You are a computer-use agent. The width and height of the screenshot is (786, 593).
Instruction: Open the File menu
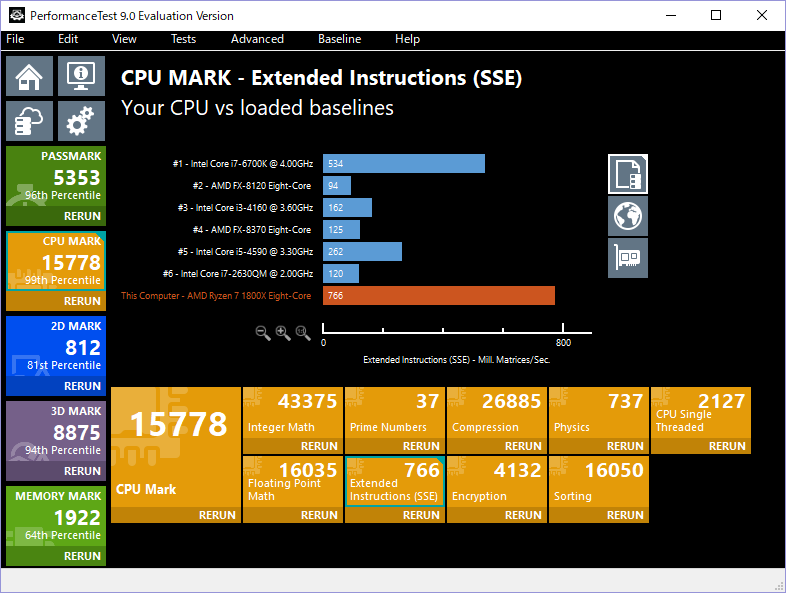point(15,39)
